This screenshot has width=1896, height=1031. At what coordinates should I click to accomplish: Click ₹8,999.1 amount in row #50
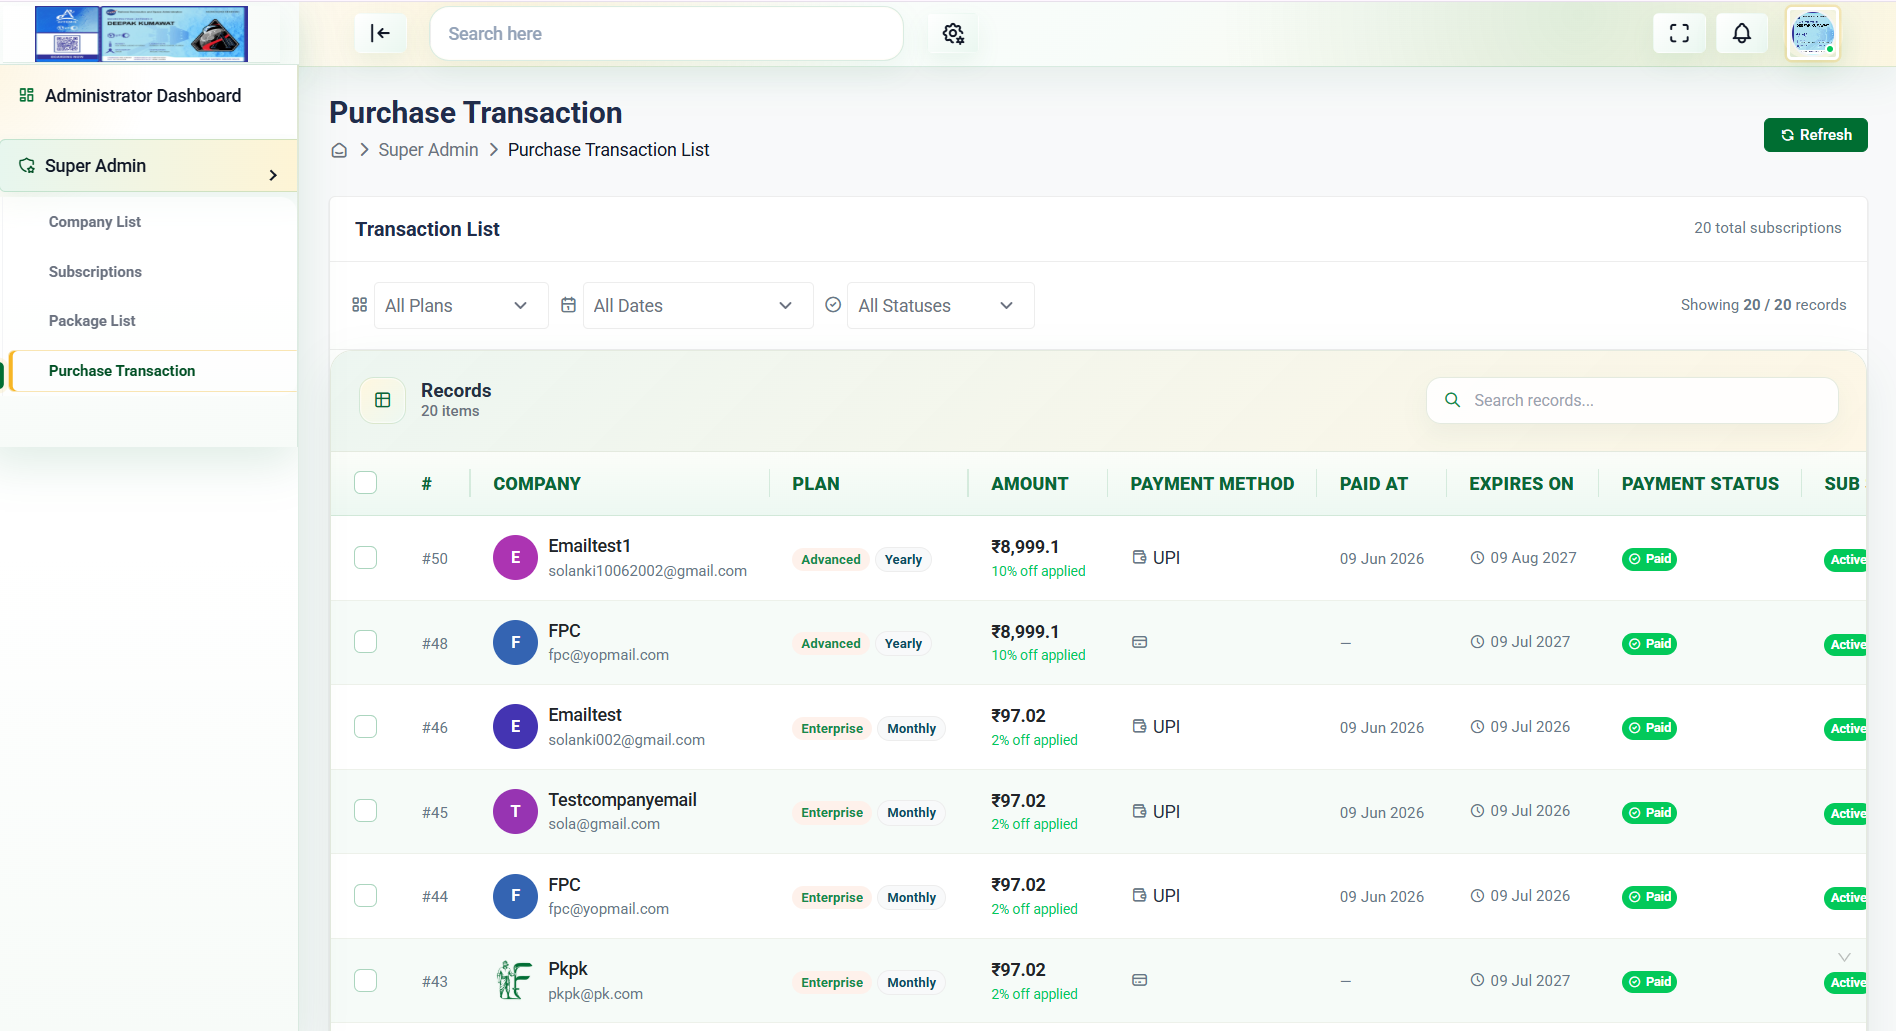(x=1025, y=547)
